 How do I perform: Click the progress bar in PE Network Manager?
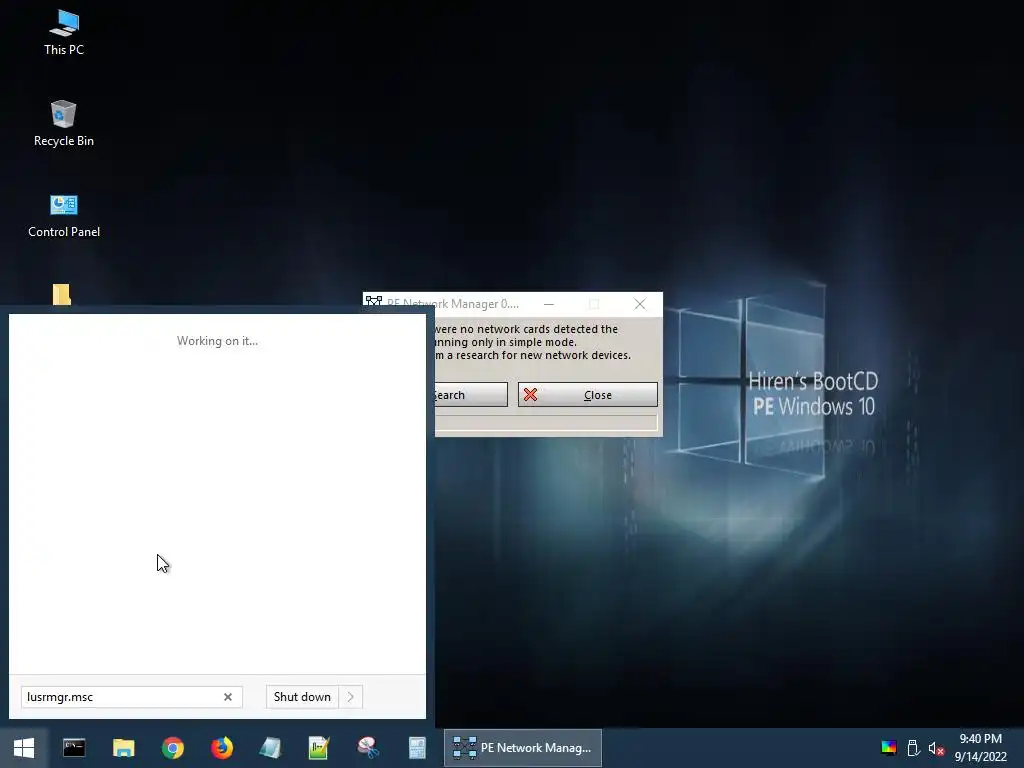point(546,423)
